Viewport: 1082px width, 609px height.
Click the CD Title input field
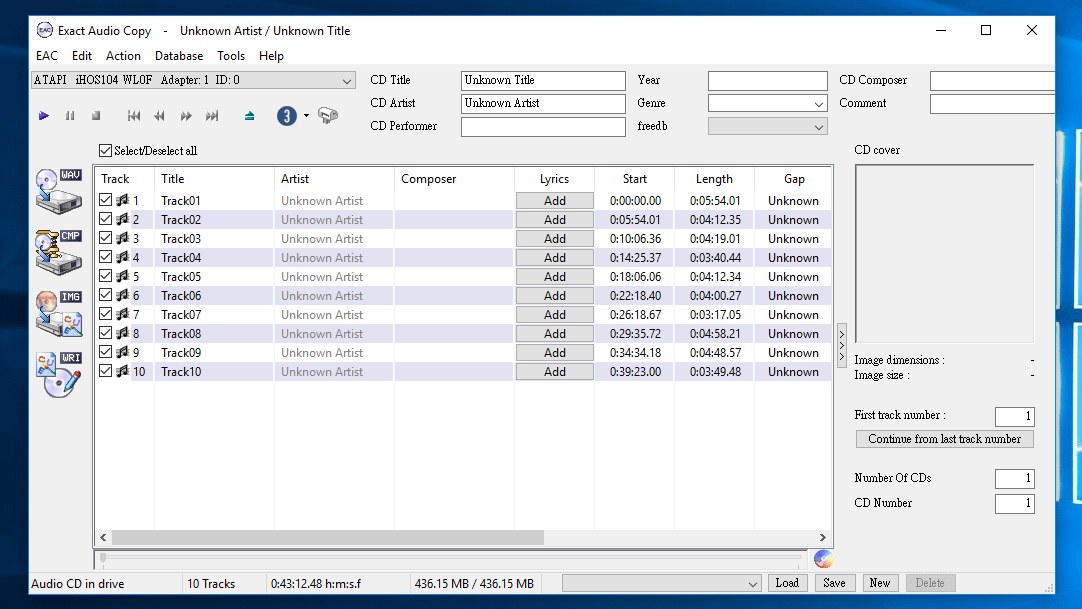coord(543,81)
